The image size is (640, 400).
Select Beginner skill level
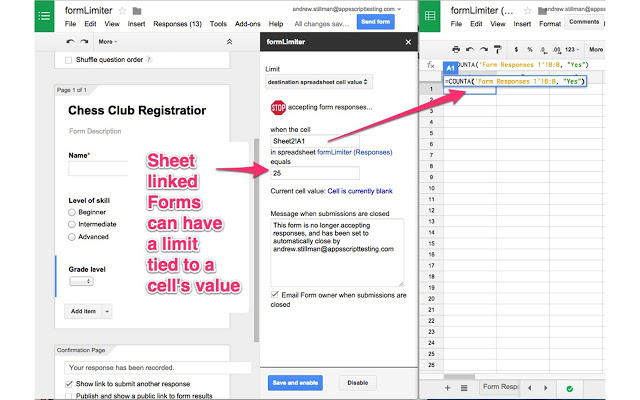coord(72,212)
